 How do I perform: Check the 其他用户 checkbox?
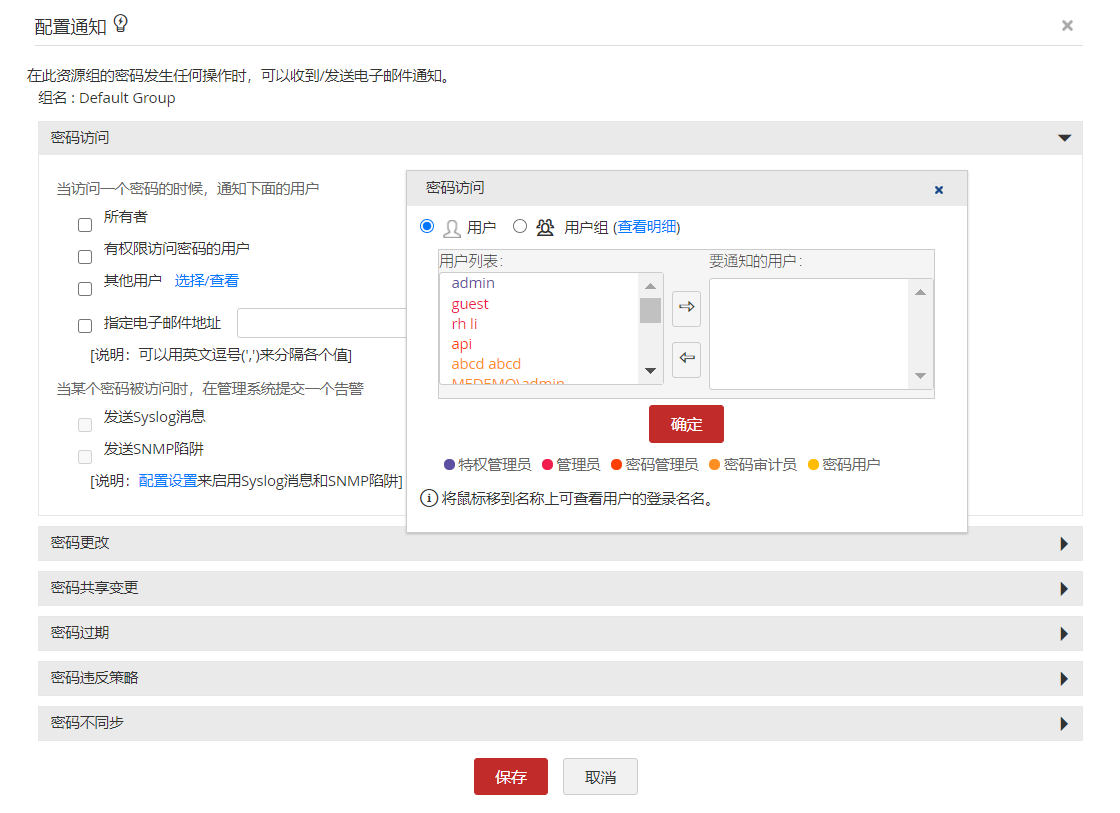85,289
